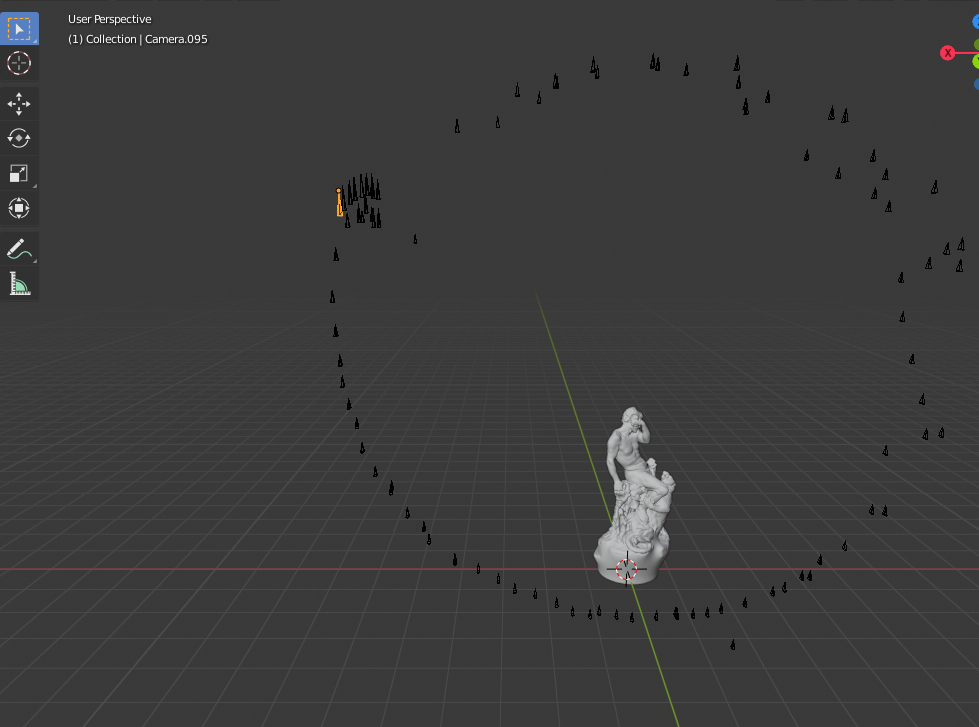Click the Camera.095 breadcrumb text
The image size is (979, 727).
click(176, 38)
